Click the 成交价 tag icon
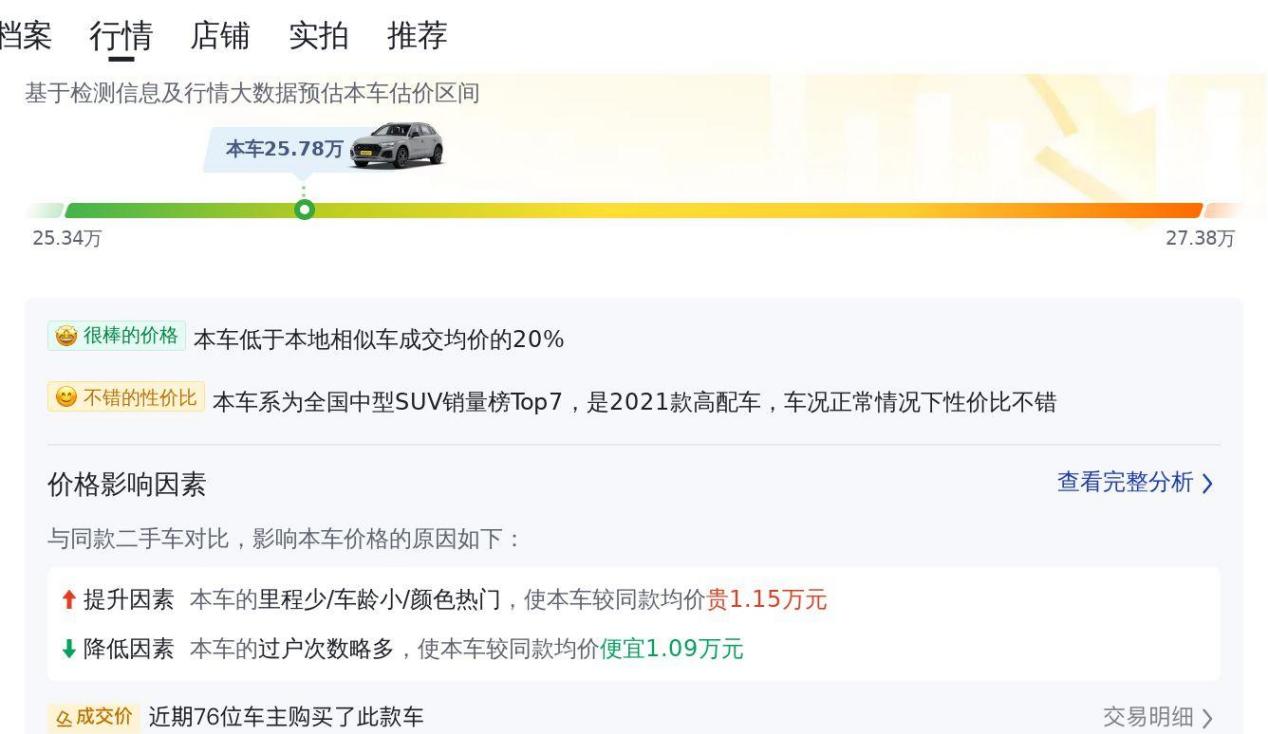Image resolution: width=1268 pixels, height=734 pixels. coord(64,717)
